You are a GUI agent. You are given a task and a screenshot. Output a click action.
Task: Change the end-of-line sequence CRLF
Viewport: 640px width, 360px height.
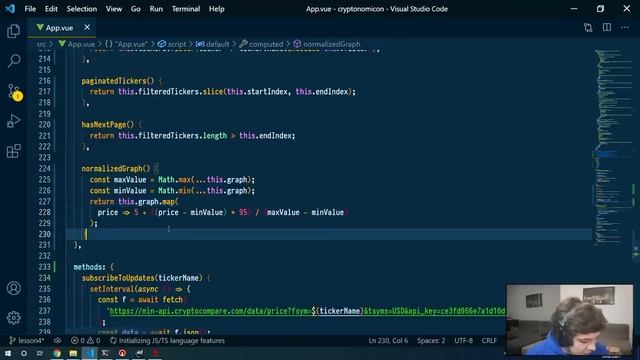pos(489,340)
